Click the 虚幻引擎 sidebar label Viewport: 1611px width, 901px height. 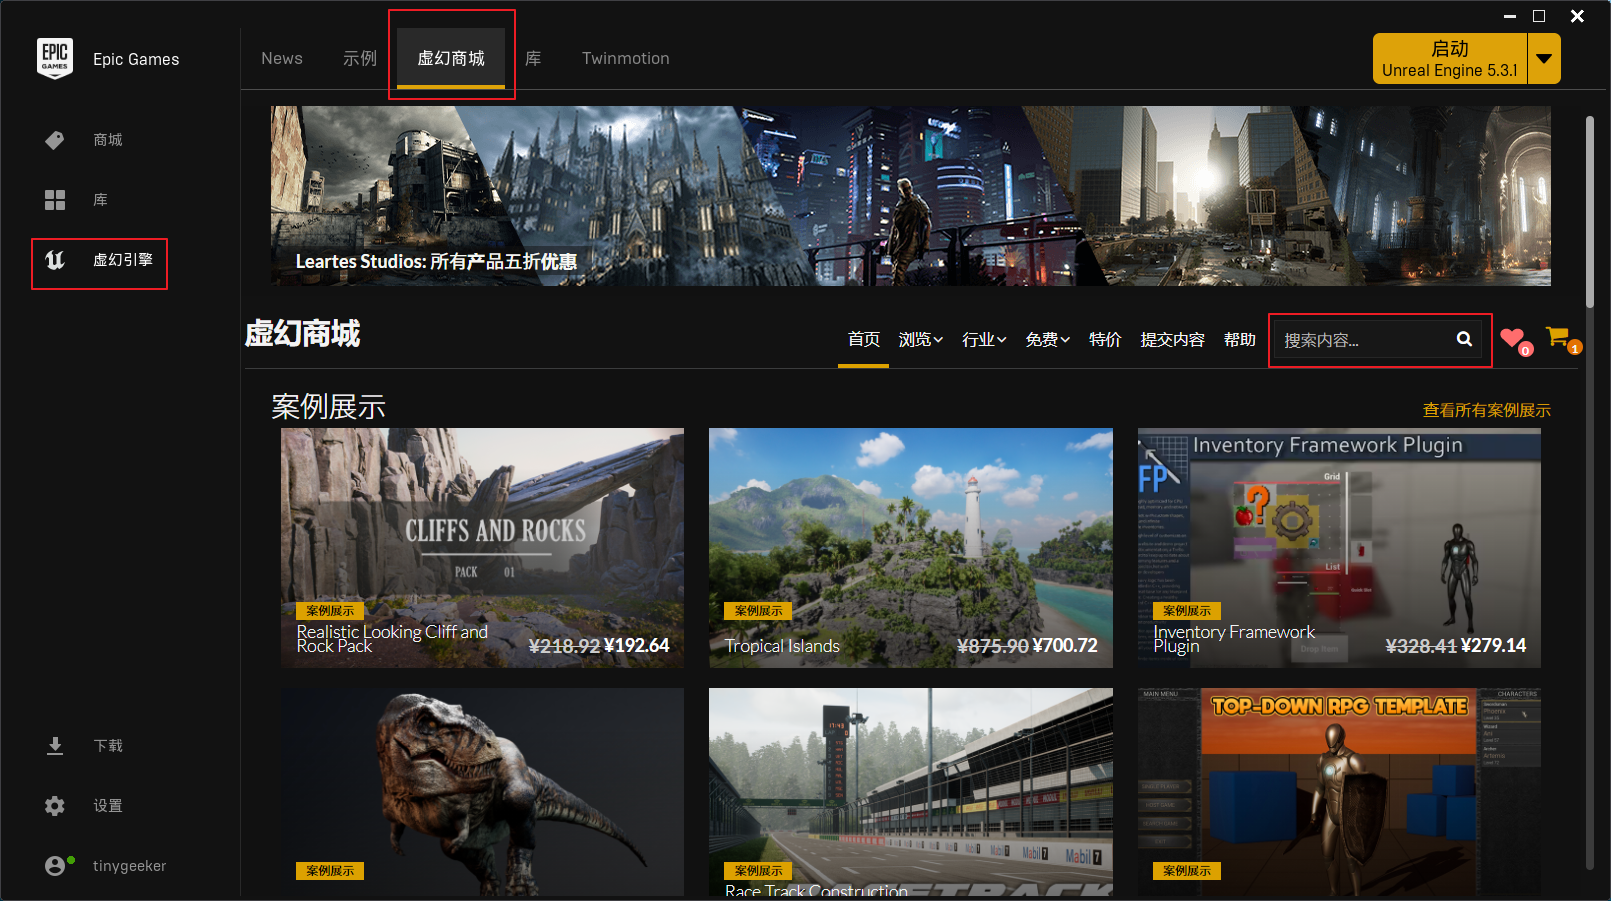click(x=123, y=260)
